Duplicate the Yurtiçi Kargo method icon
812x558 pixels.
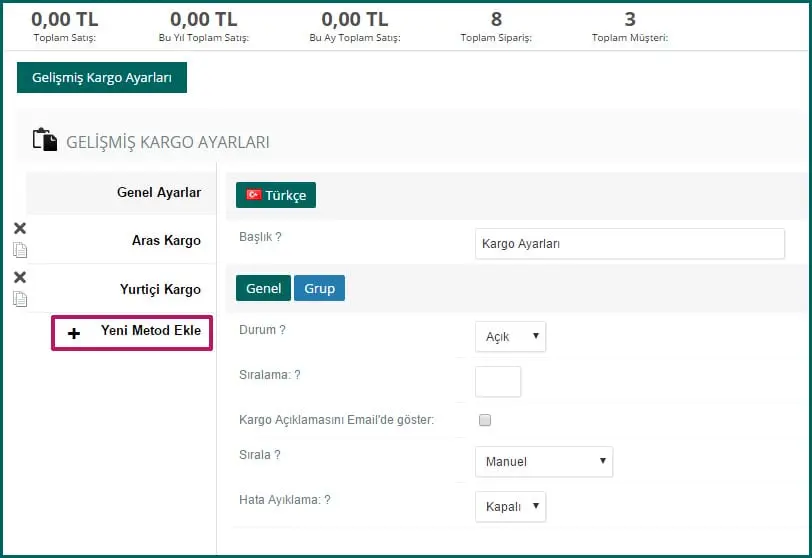(x=20, y=299)
